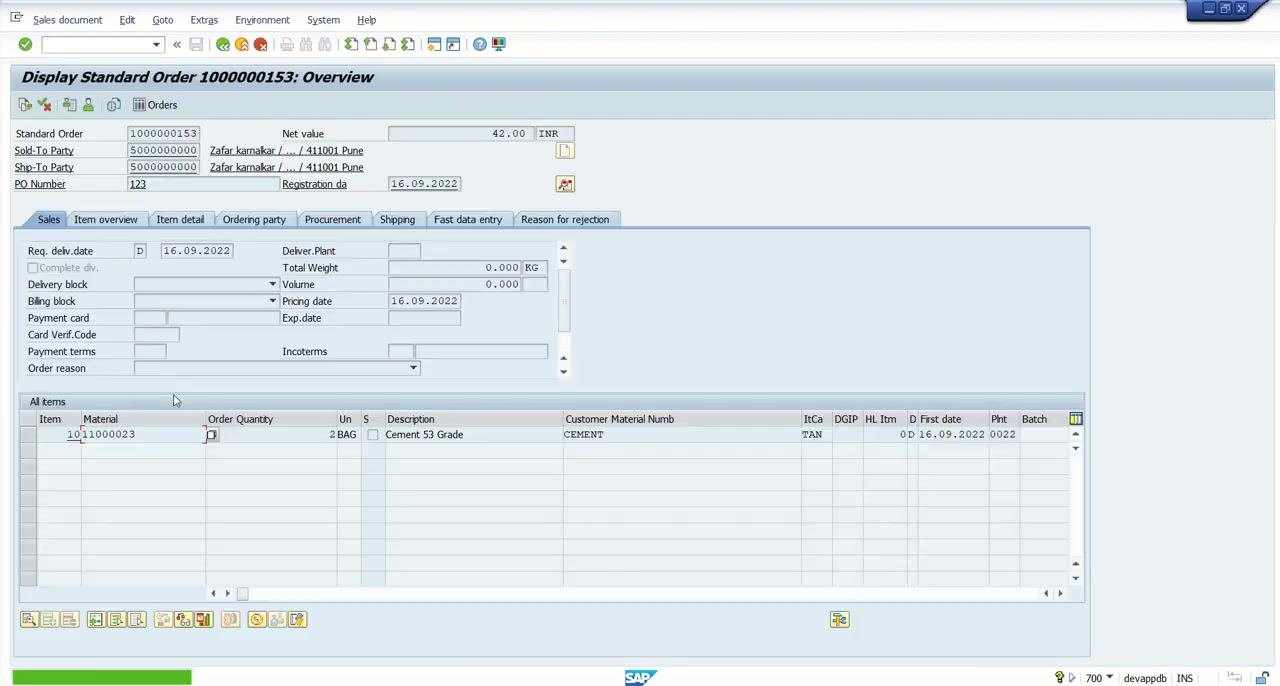Viewport: 1280px width, 686px height.
Task: Switch to the Procurement tab
Action: pos(333,219)
